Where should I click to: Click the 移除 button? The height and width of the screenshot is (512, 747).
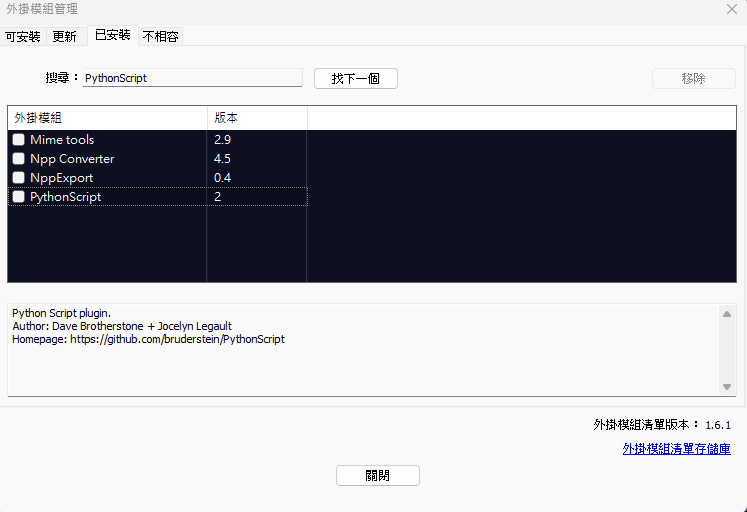click(693, 78)
